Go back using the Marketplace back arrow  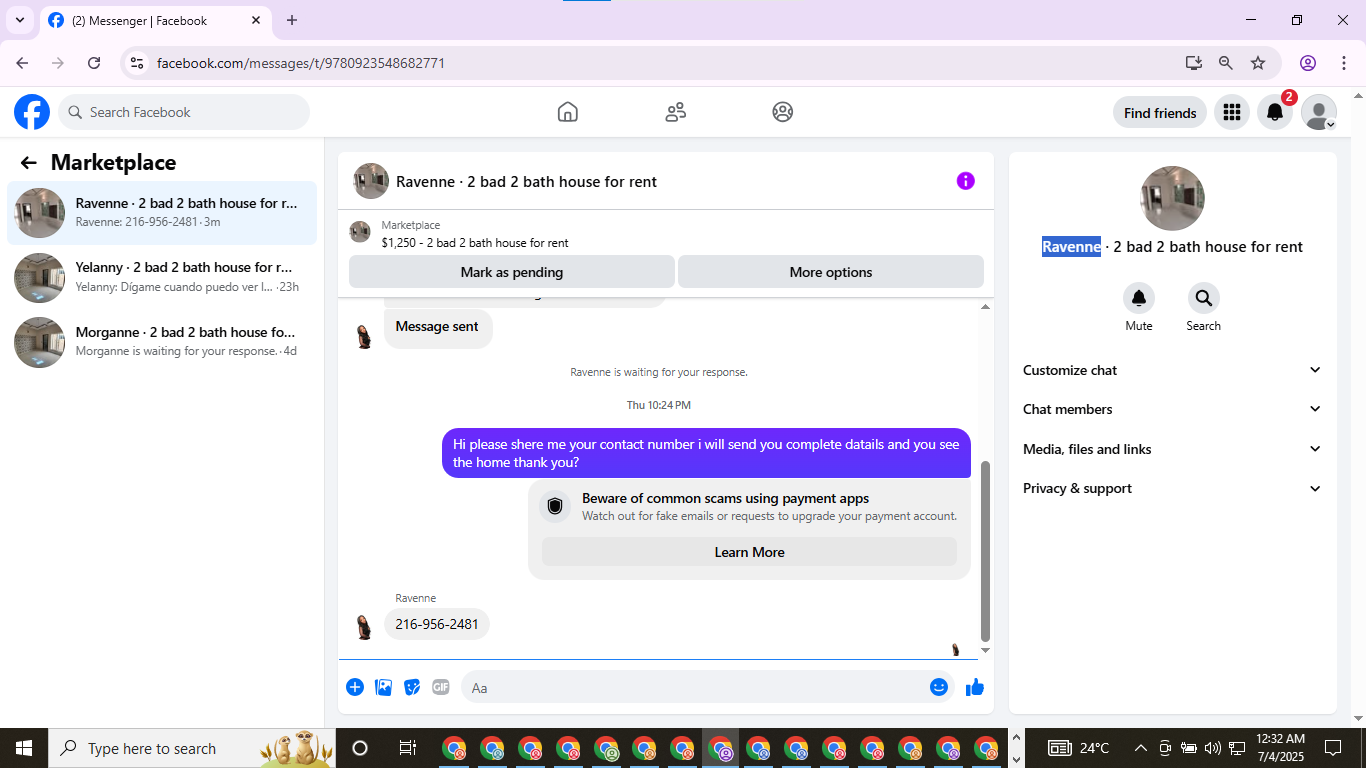point(29,163)
